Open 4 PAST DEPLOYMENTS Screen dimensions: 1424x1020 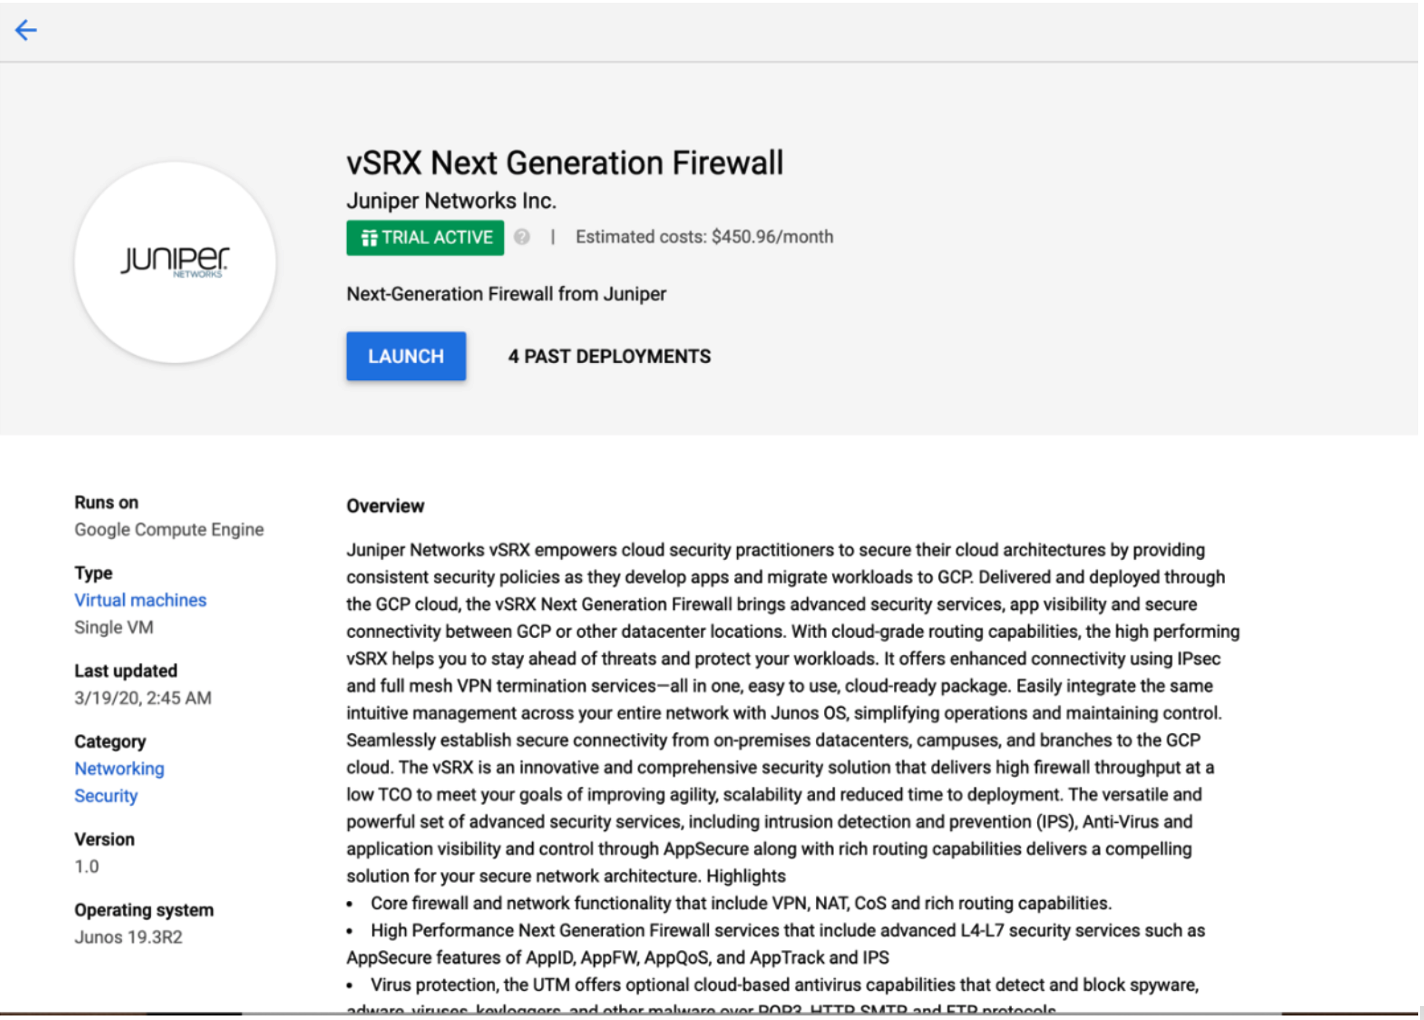pos(609,356)
